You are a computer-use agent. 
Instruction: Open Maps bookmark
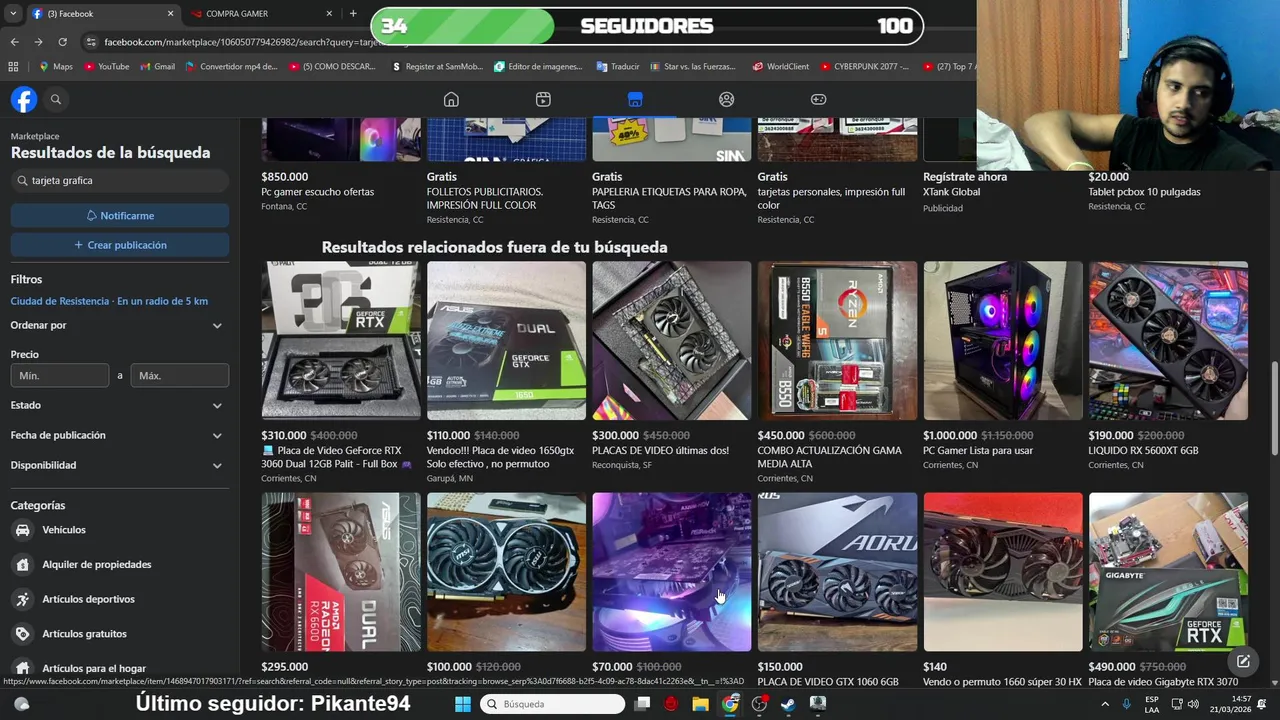[x=55, y=67]
